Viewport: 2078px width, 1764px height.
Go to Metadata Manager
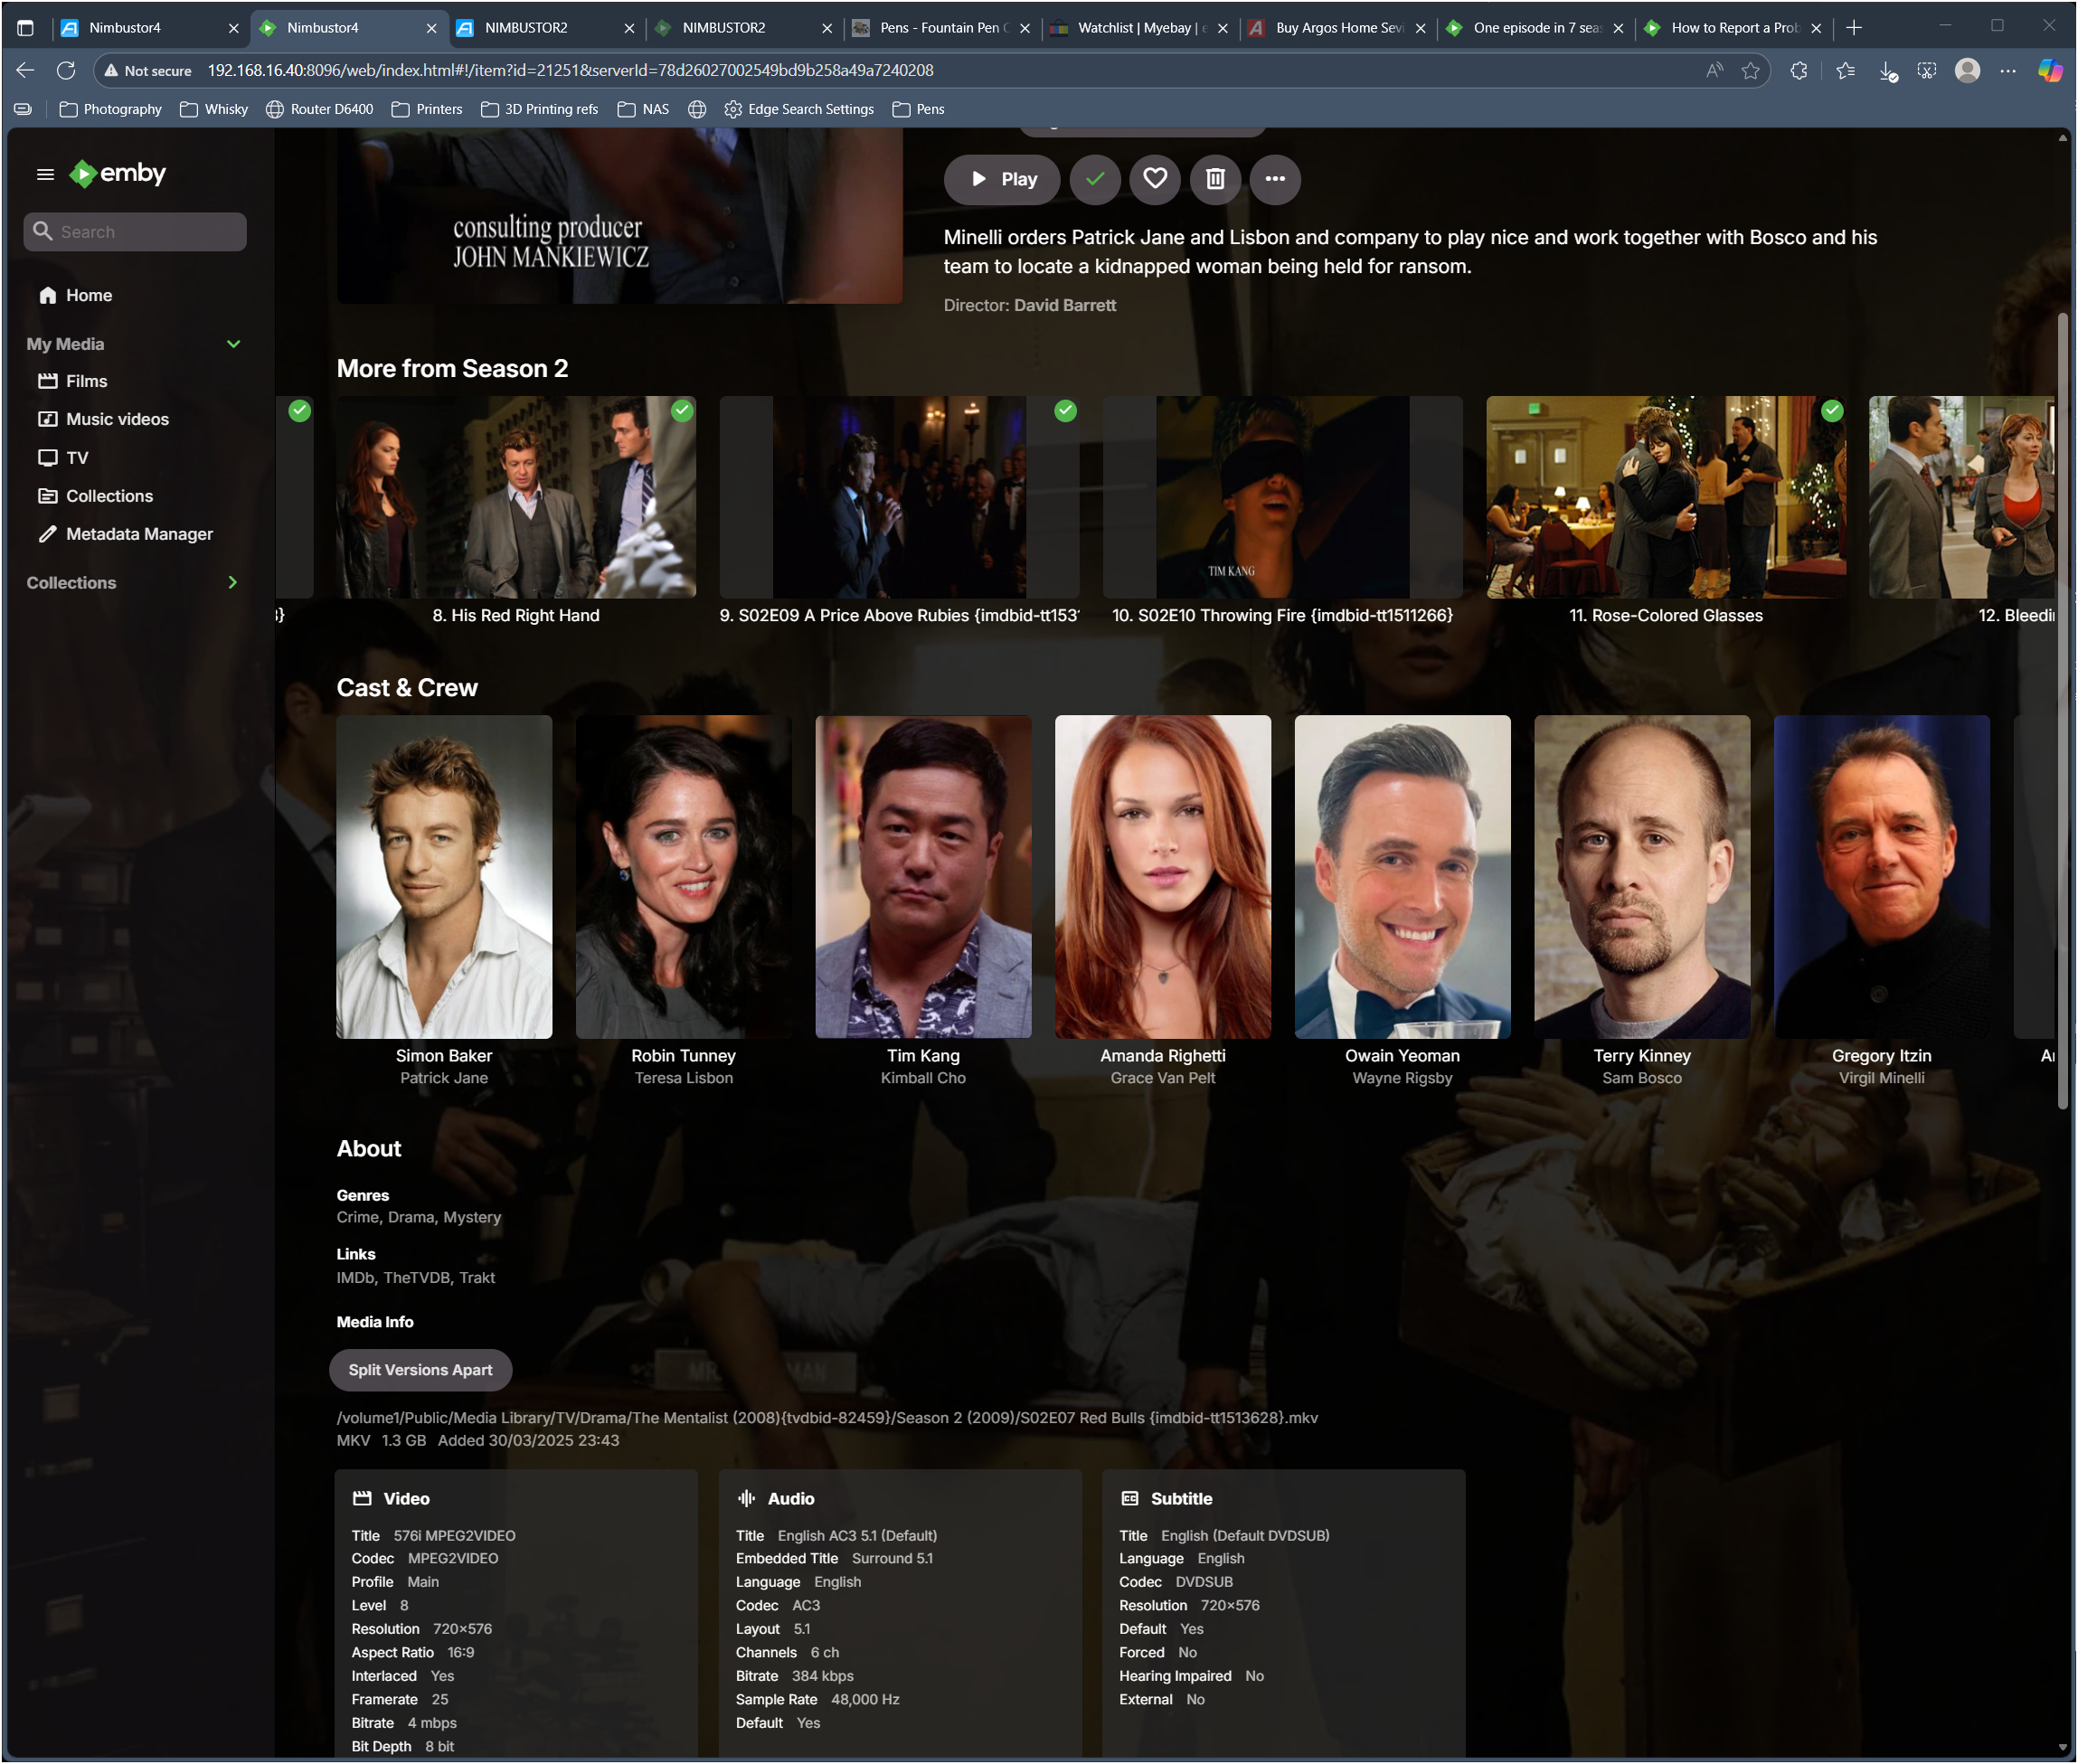pos(139,534)
